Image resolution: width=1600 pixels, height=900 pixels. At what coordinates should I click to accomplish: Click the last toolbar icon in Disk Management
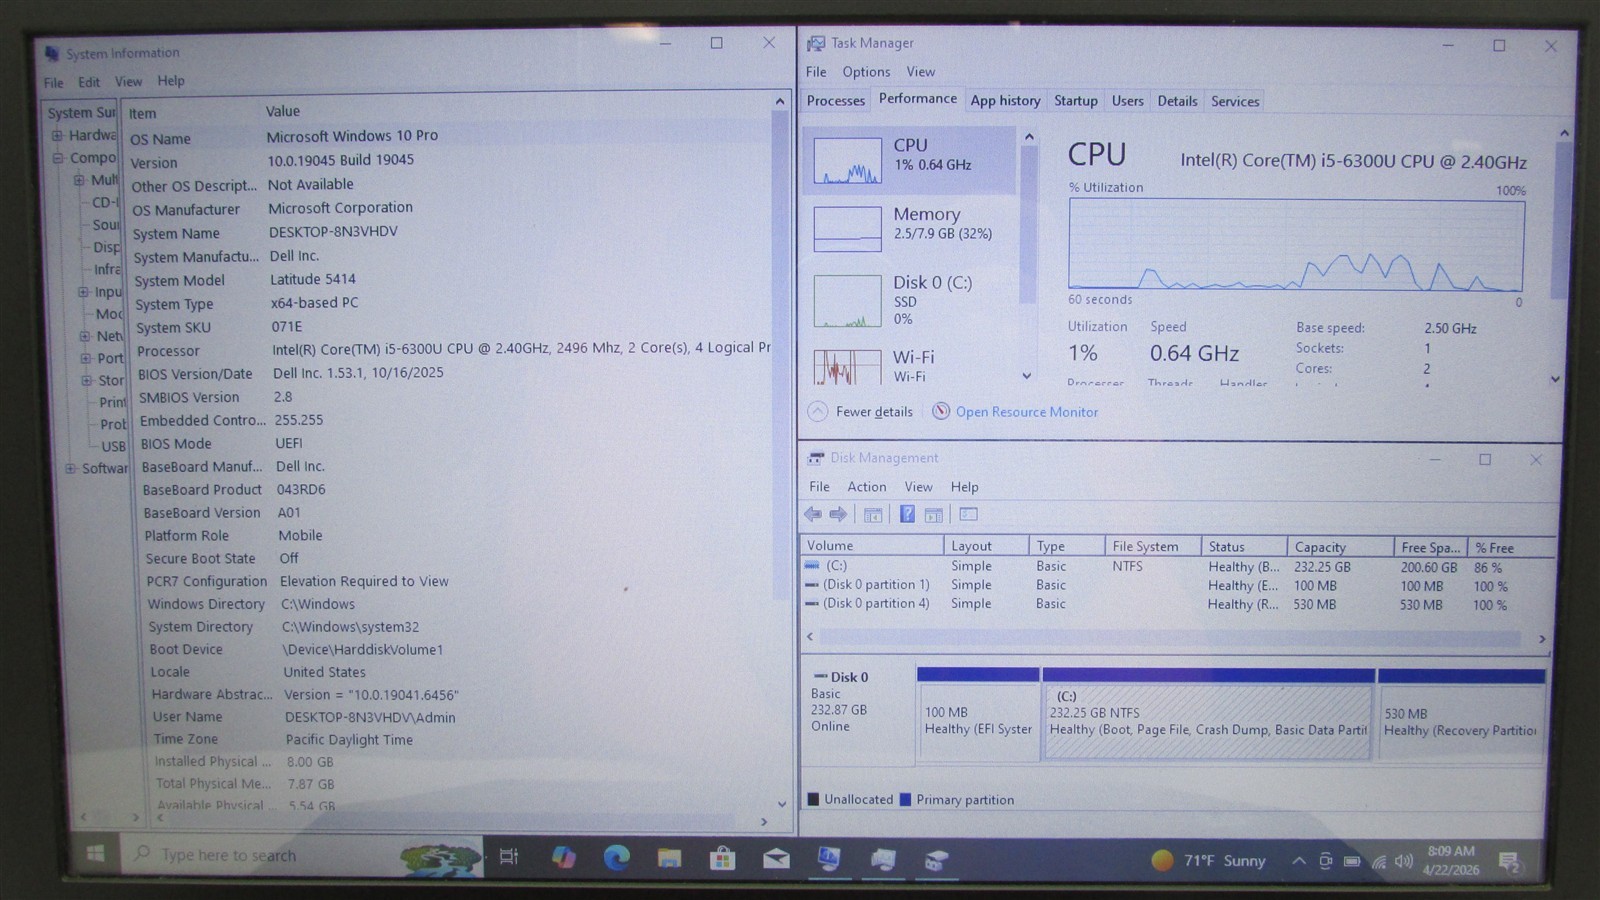[x=968, y=514]
